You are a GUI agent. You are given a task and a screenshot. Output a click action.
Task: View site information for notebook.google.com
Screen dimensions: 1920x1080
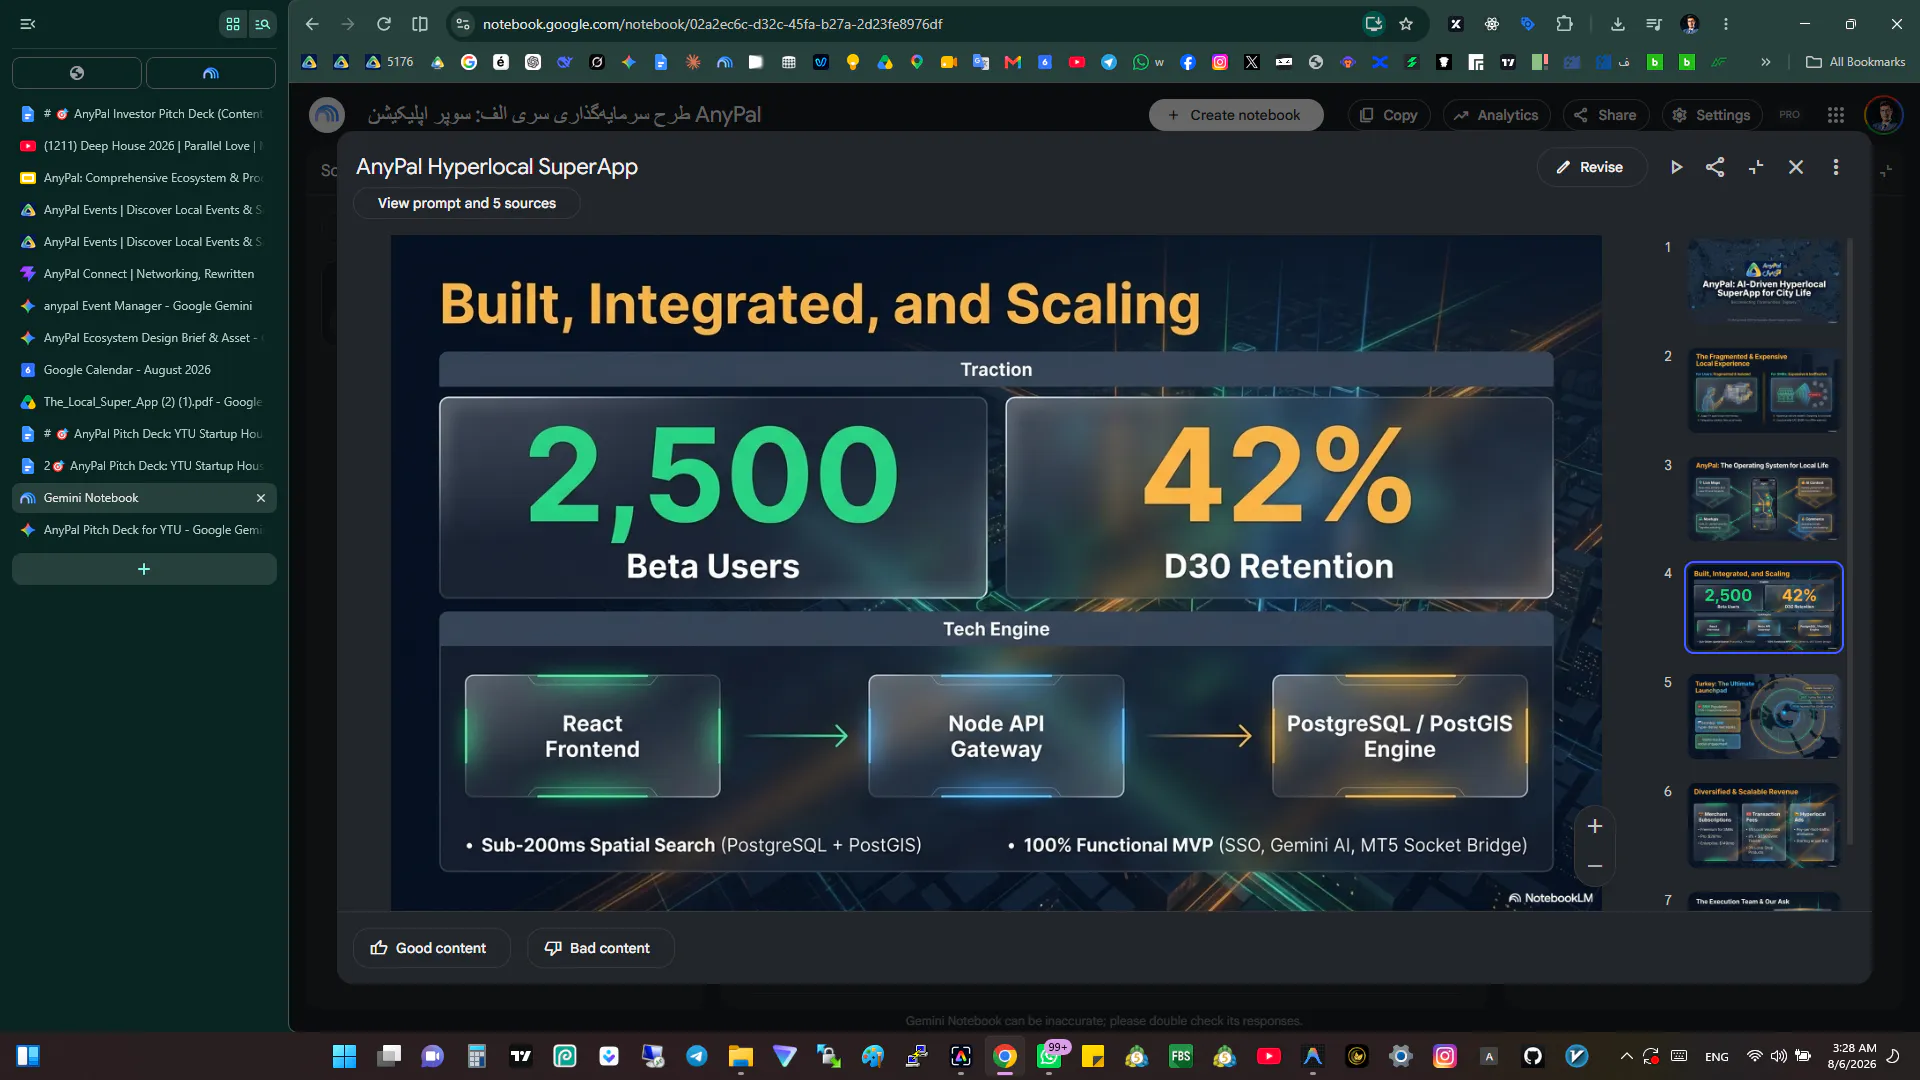coord(462,24)
